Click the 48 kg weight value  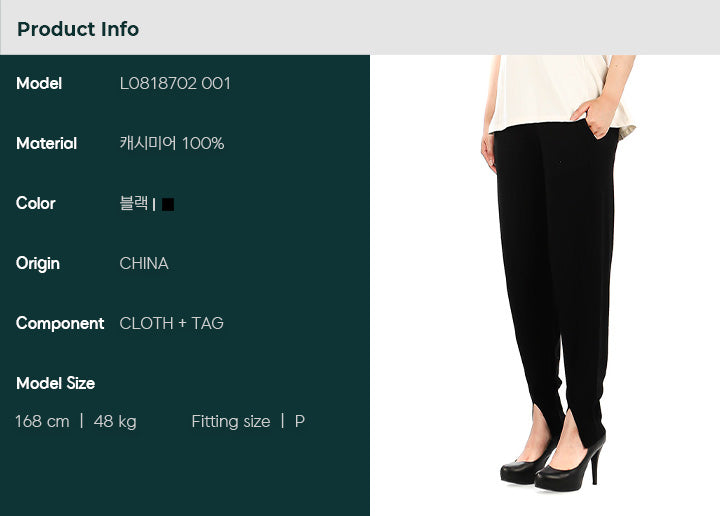115,421
